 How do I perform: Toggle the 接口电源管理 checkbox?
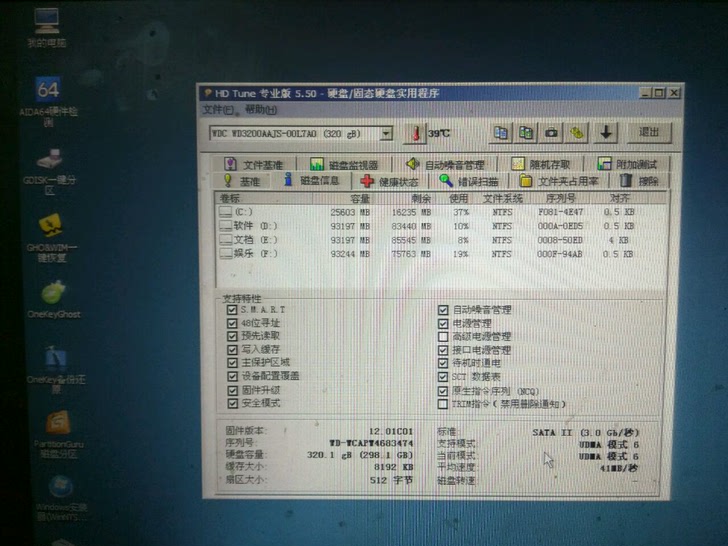[443, 350]
